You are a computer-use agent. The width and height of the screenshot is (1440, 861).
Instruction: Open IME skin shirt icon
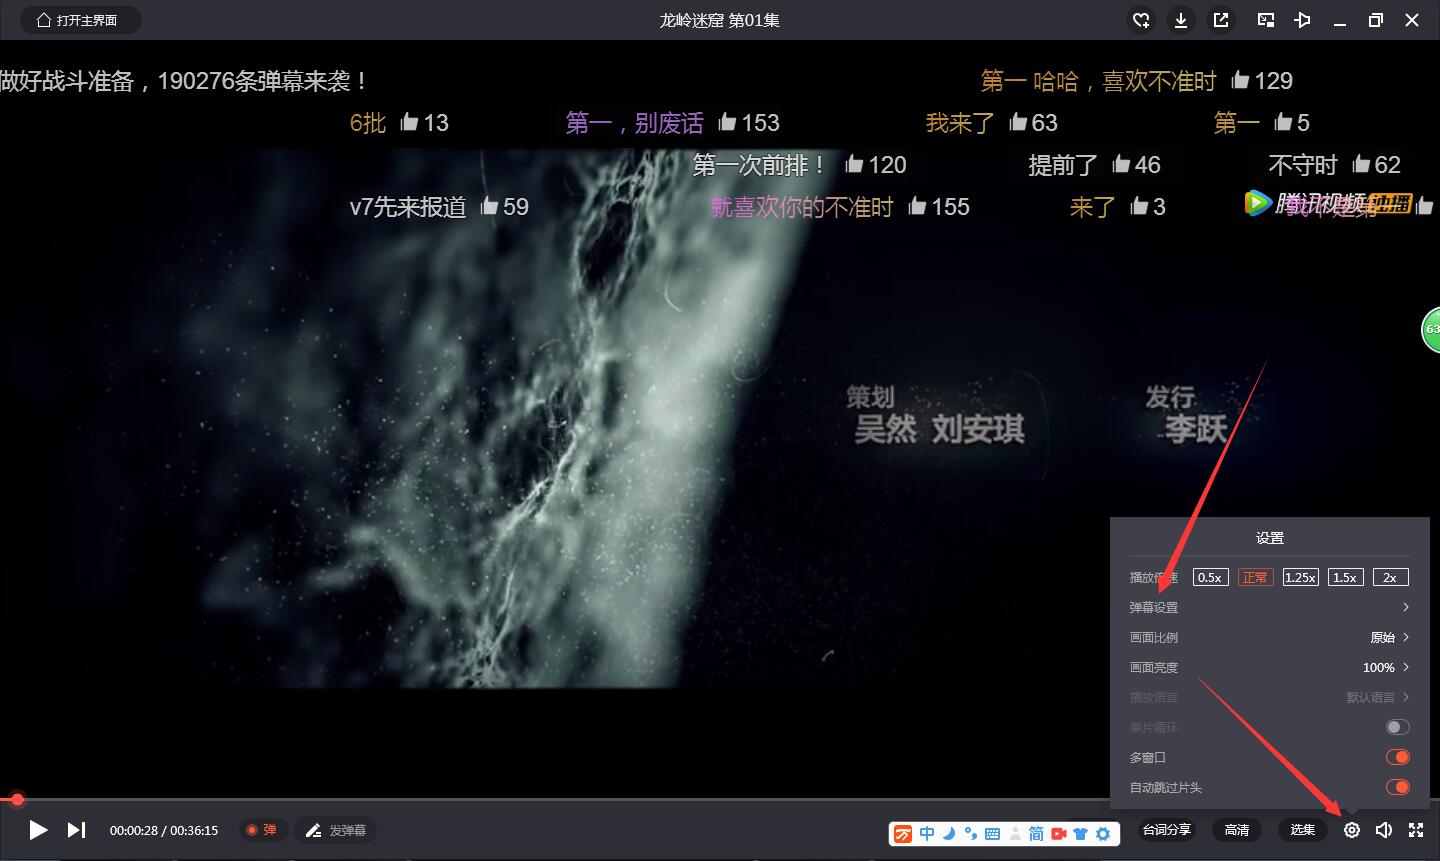[1080, 833]
